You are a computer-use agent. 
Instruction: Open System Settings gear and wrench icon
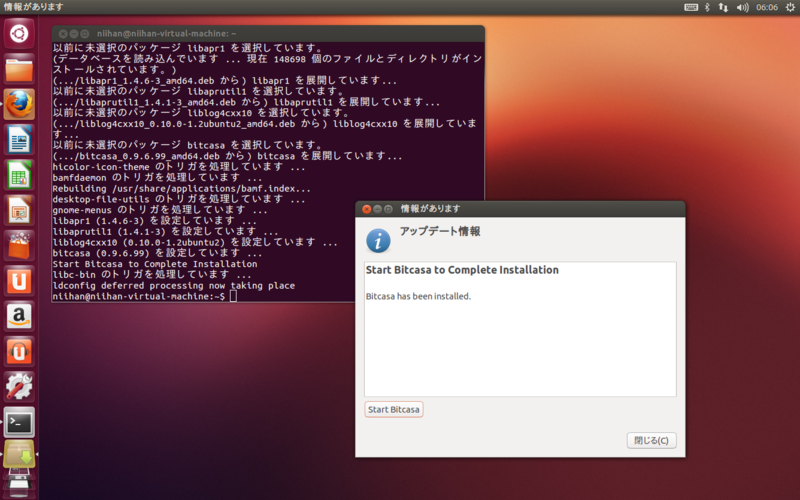tap(19, 386)
